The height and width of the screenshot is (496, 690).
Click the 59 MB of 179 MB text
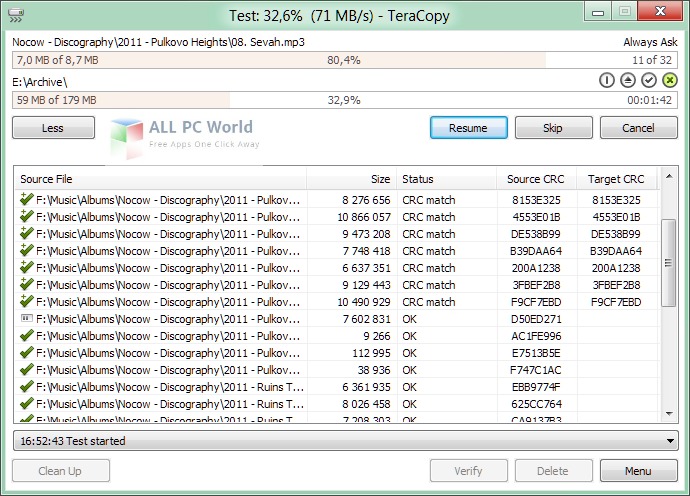pyautogui.click(x=56, y=100)
